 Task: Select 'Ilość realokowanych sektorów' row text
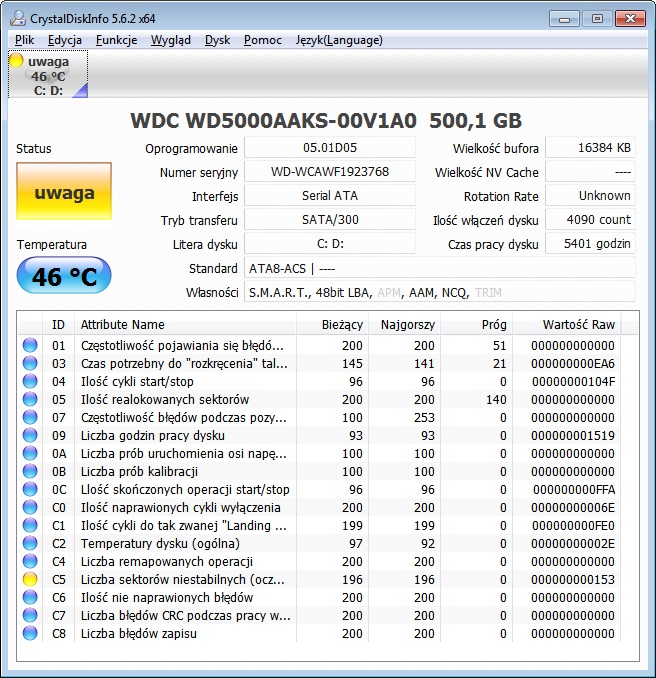pos(165,399)
